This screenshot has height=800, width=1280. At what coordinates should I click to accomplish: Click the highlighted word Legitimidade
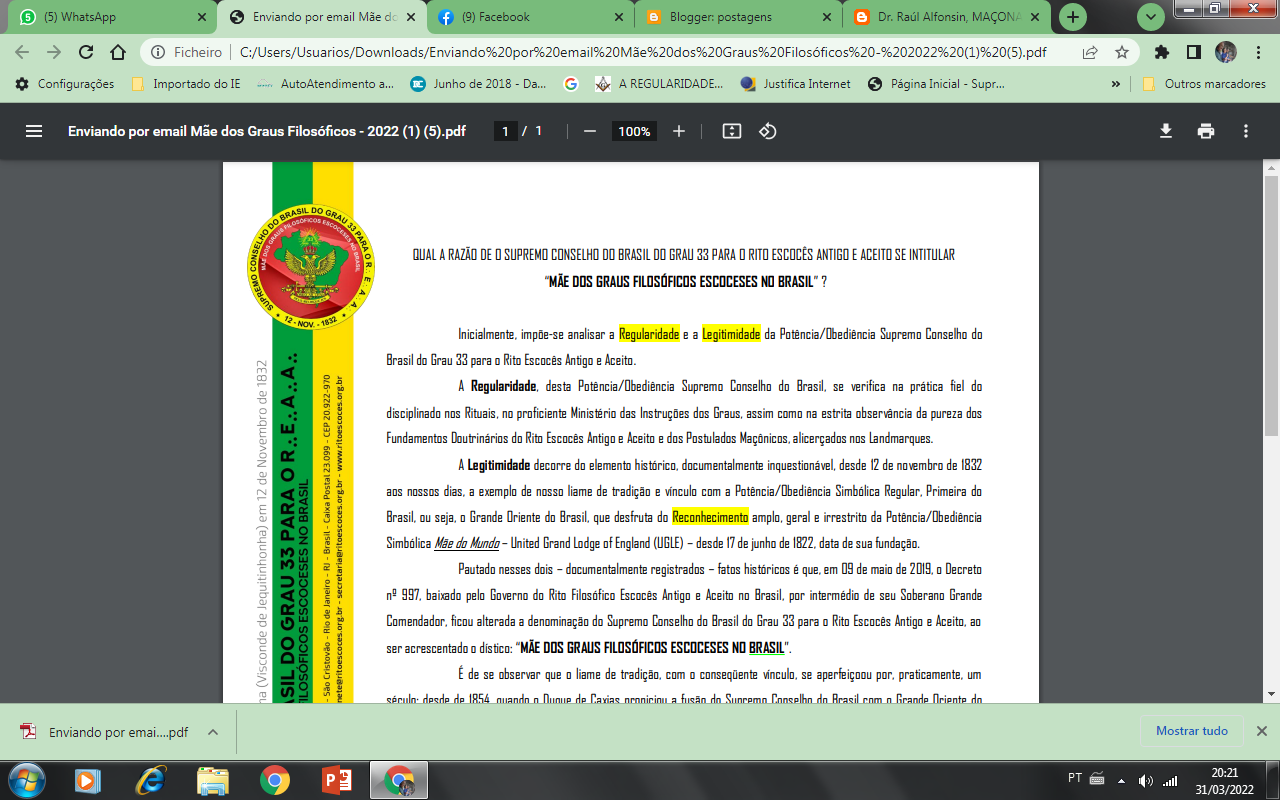pyautogui.click(x=731, y=334)
